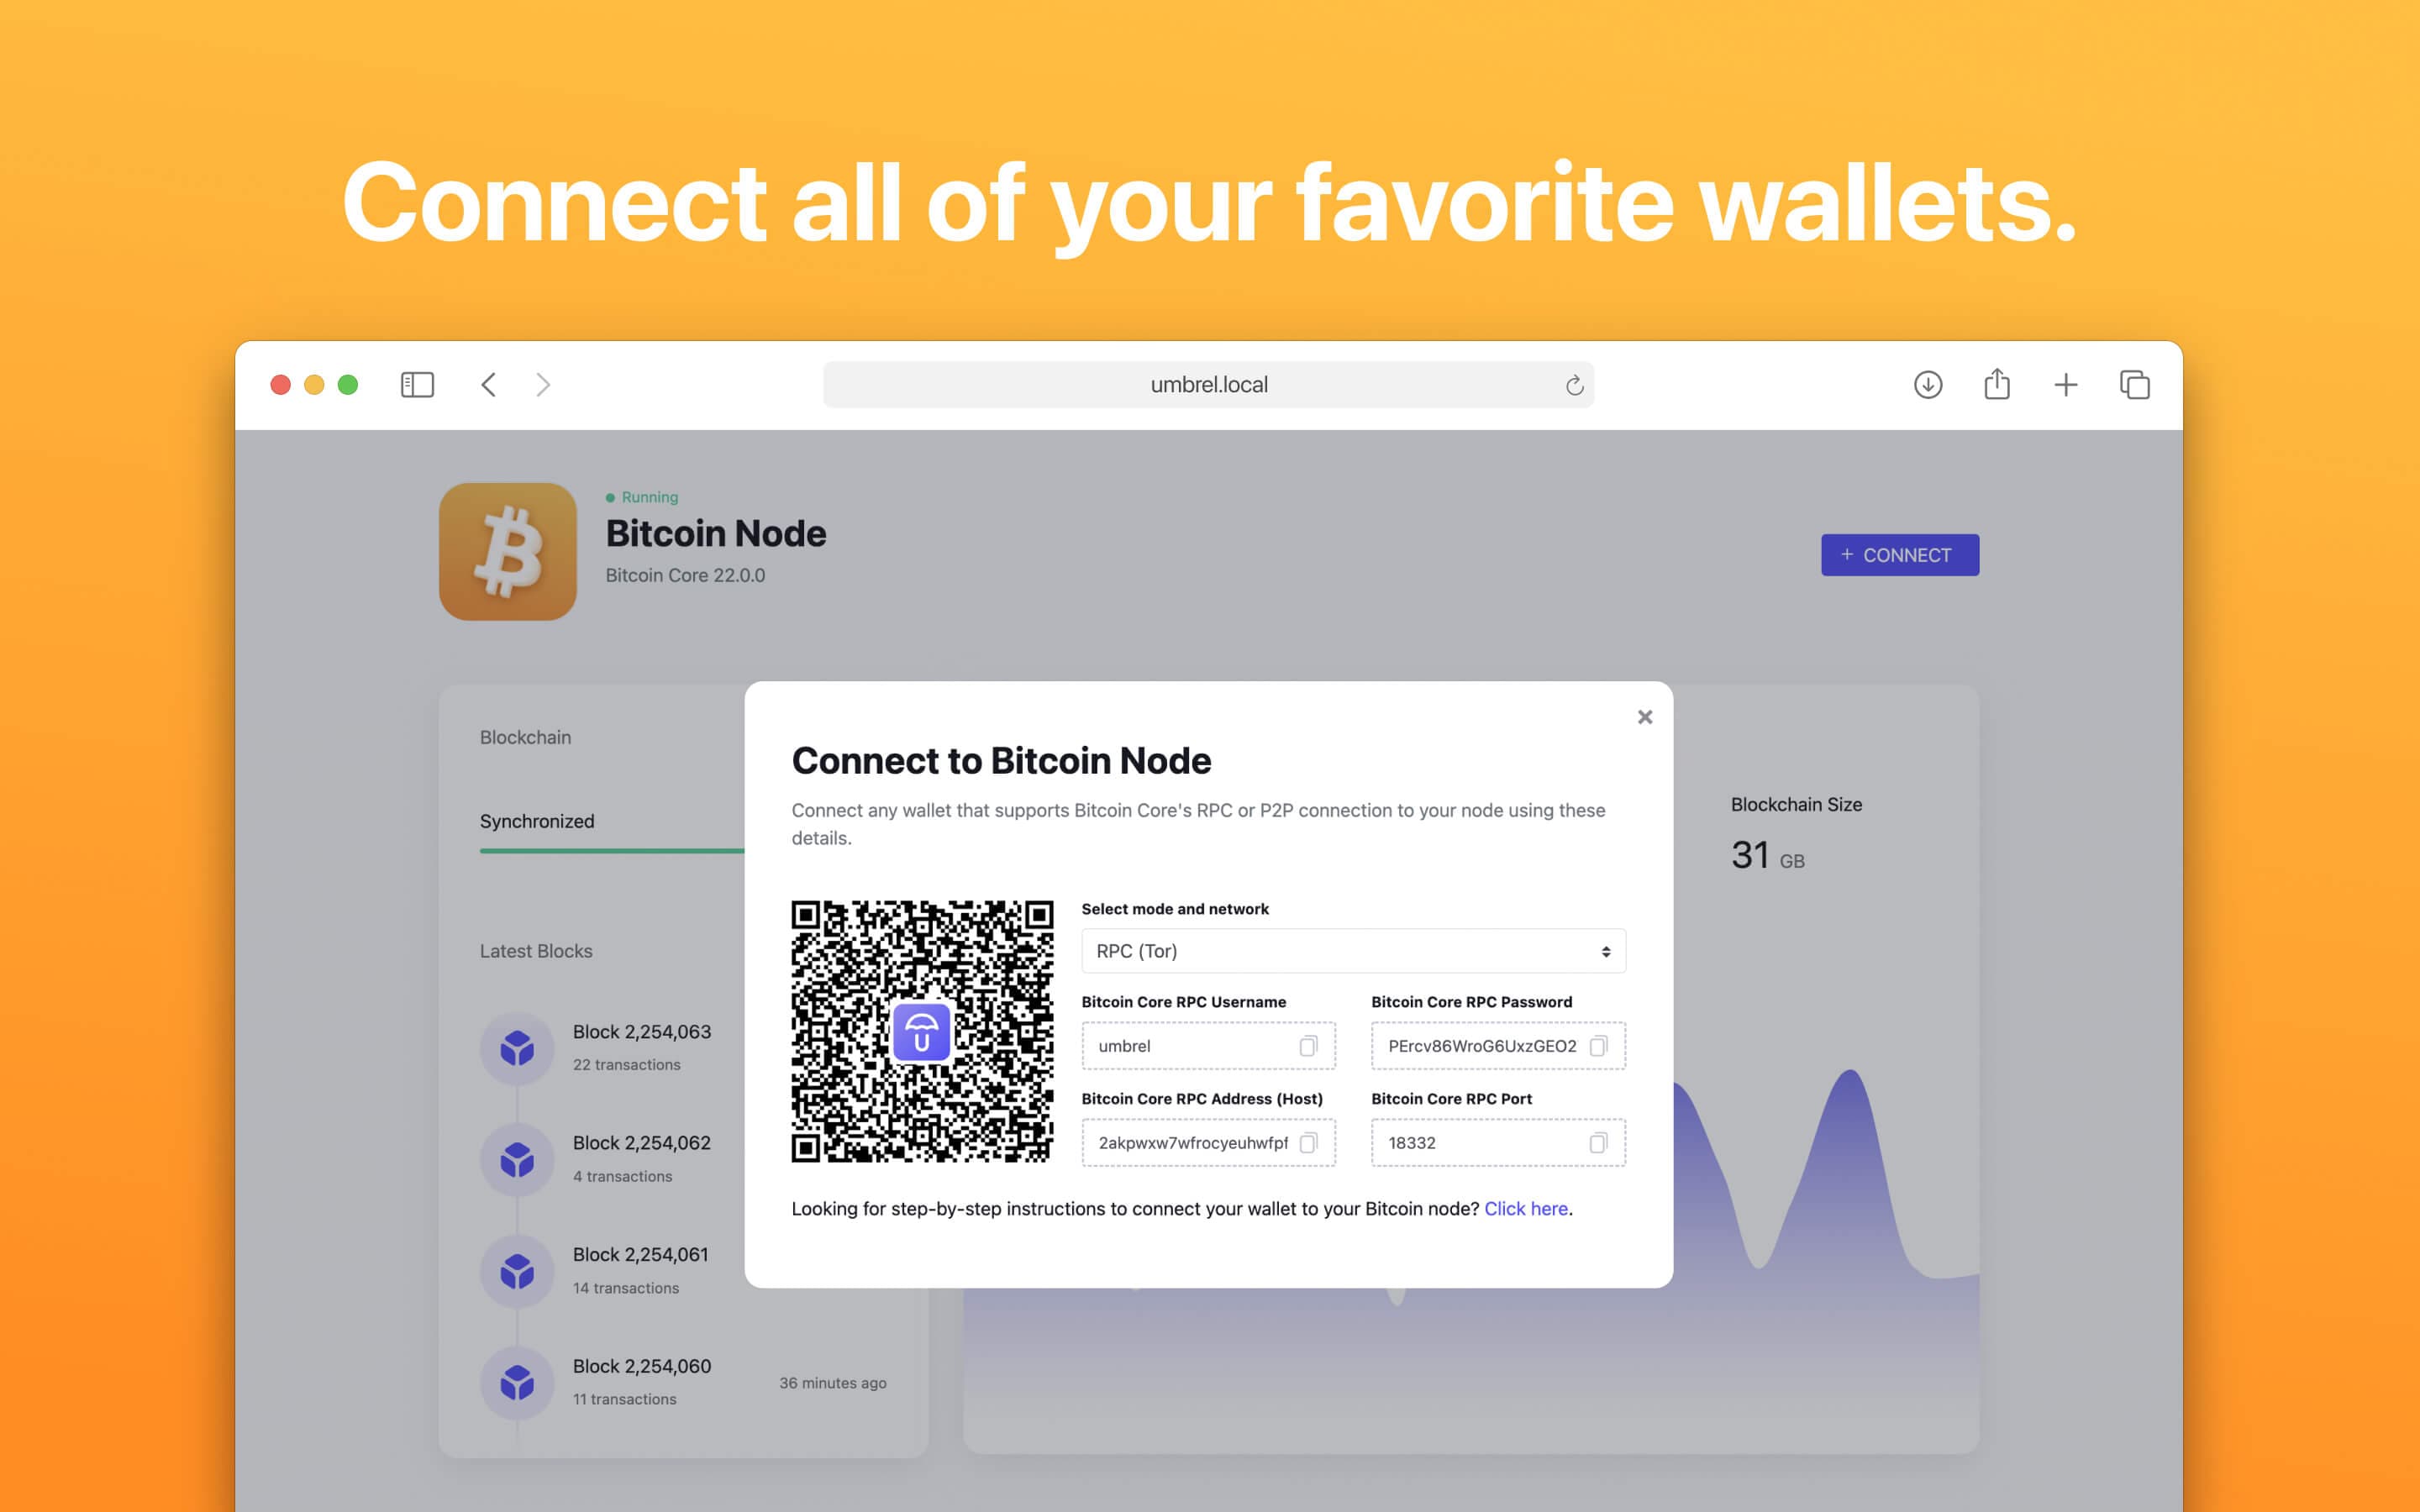Click the copy icon next to RPC Password
This screenshot has height=1512, width=2420.
point(1599,1045)
